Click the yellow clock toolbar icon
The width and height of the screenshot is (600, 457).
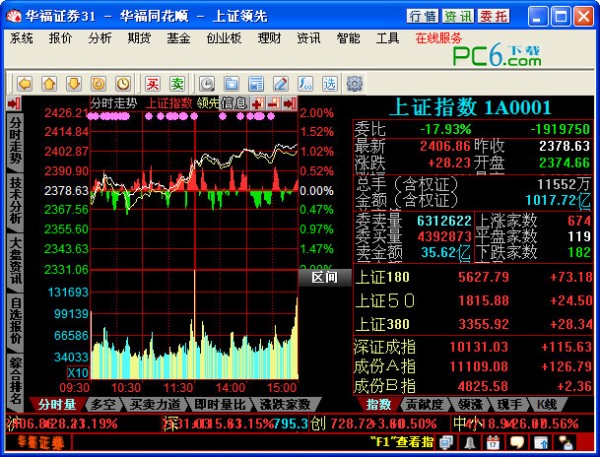[x=123, y=83]
